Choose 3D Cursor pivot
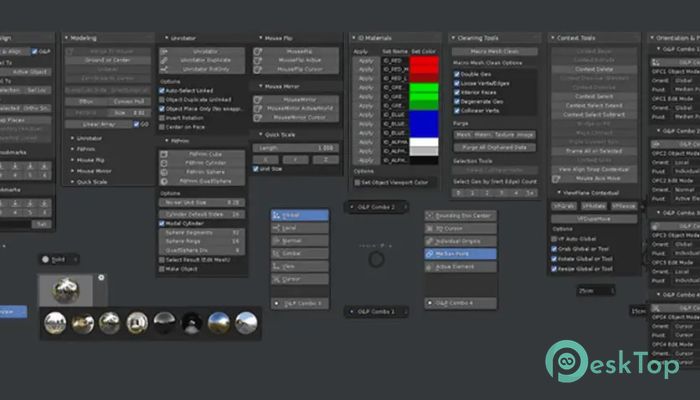 460,229
